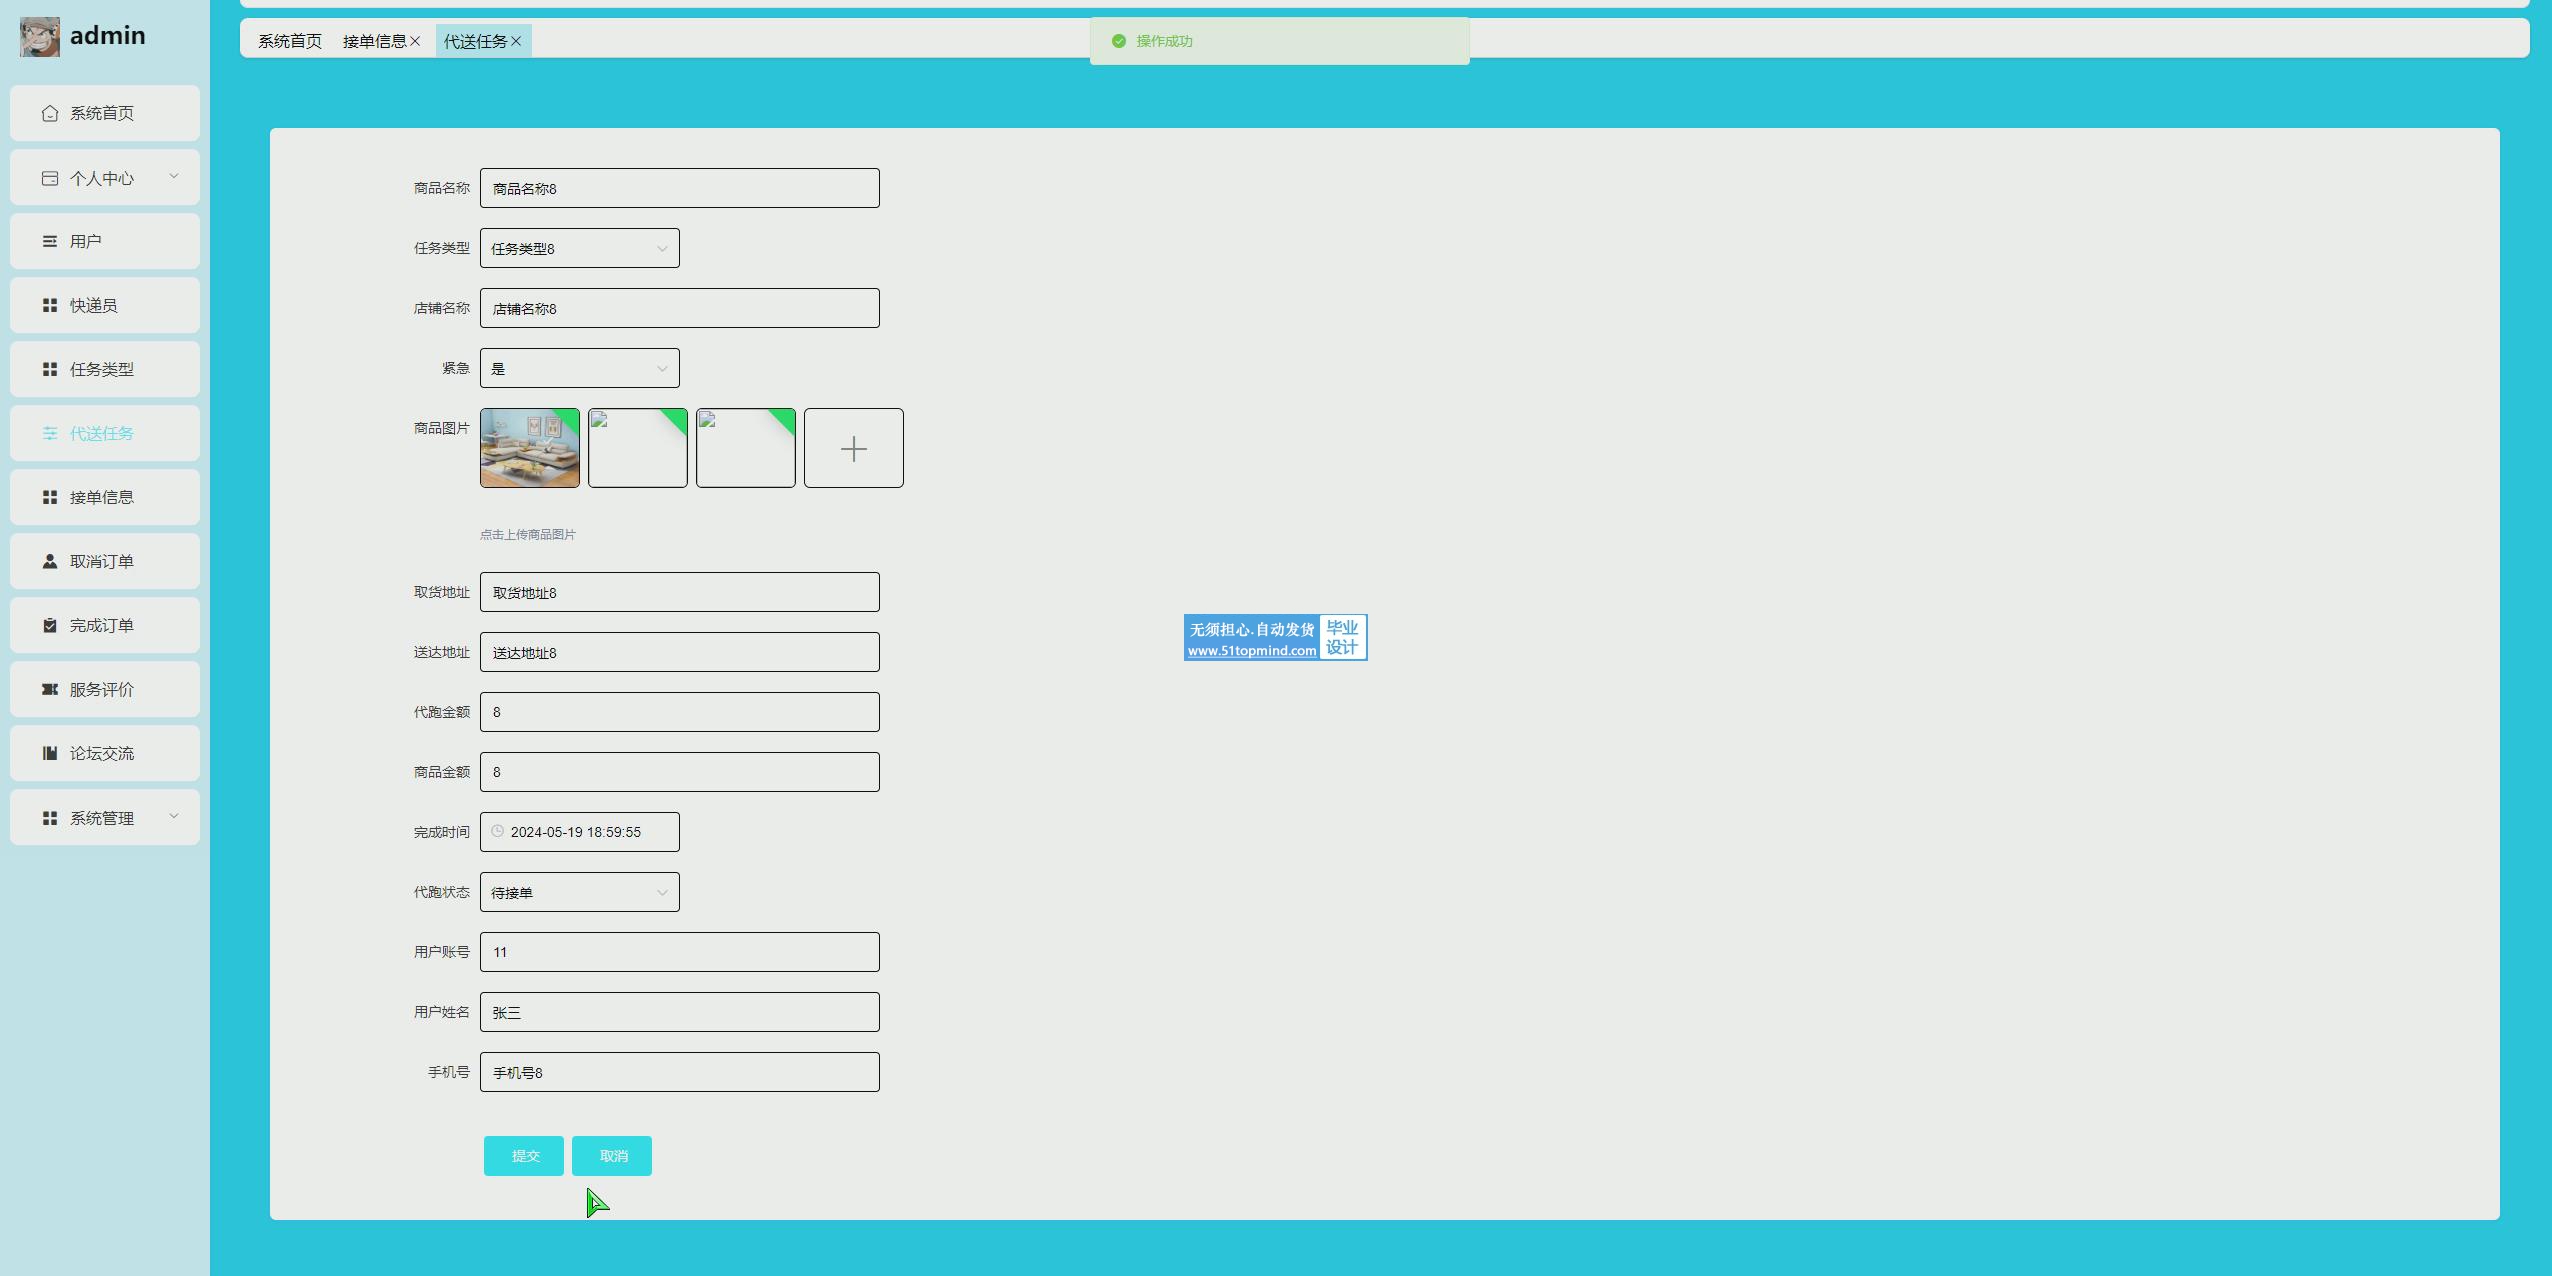
Task: Click the 取货地址 input field
Action: click(x=680, y=592)
